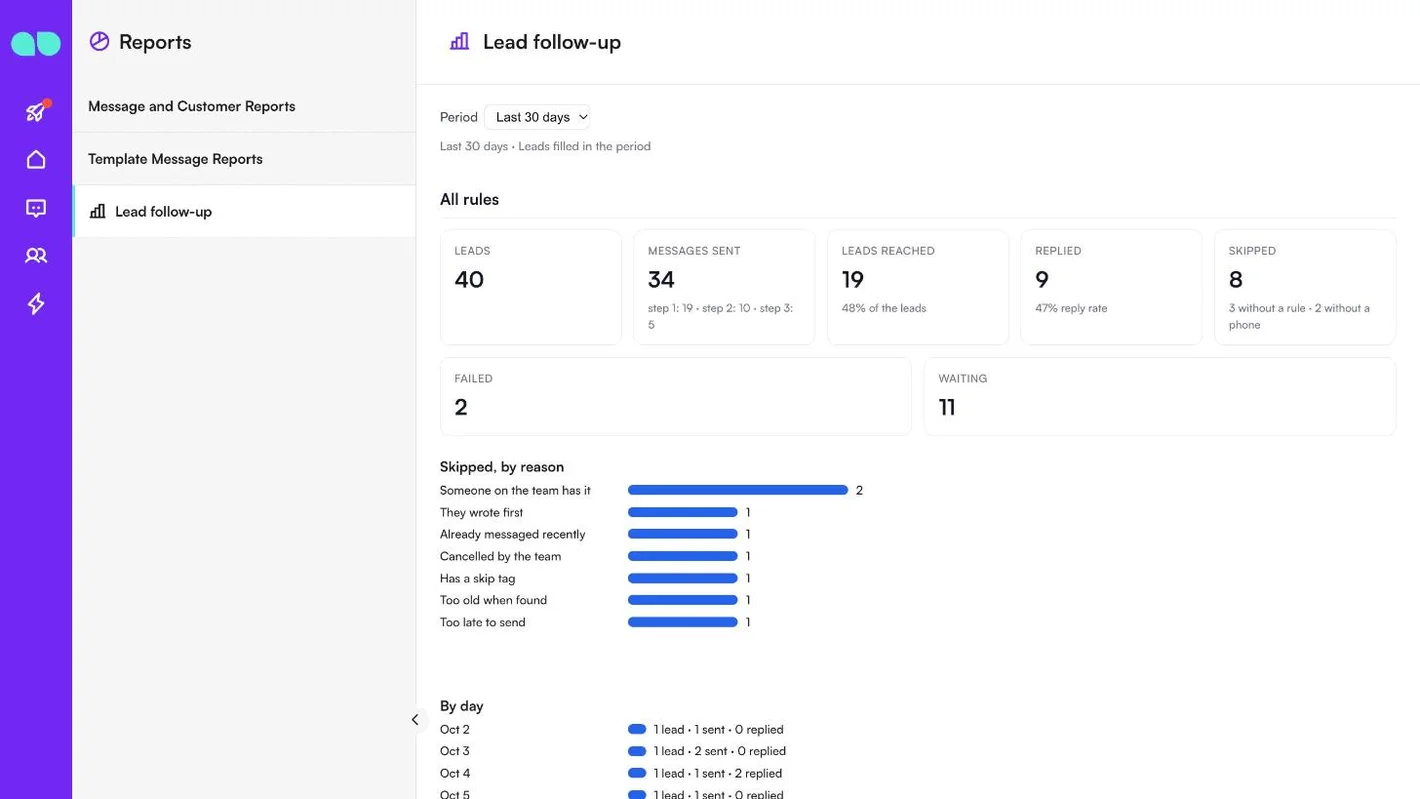Open the rocket launch icon
Screen dimensions: 1420x799
click(36, 111)
